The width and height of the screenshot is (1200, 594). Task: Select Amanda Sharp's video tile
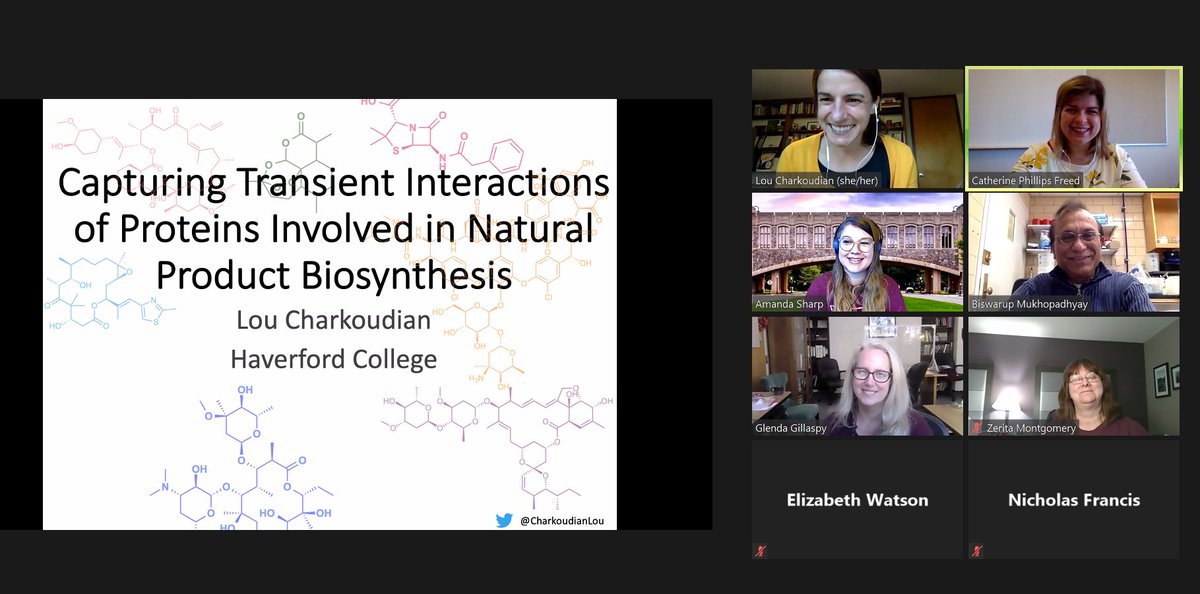(x=858, y=252)
